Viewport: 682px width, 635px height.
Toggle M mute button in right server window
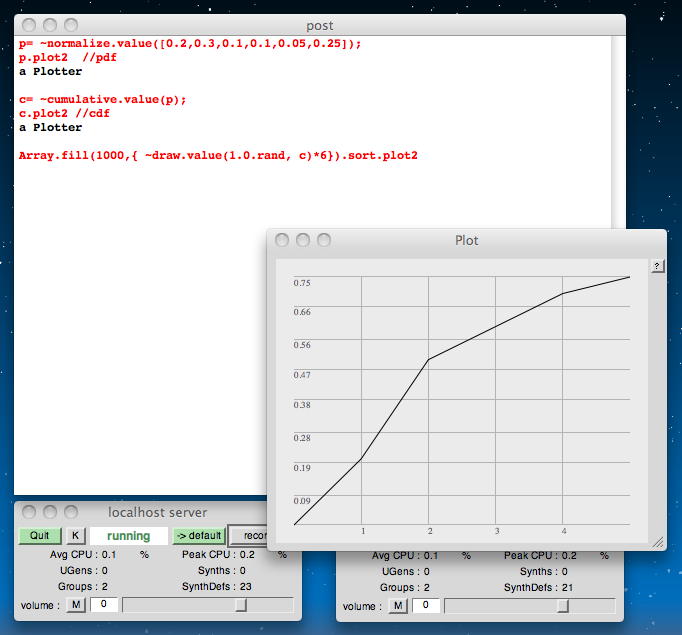pyautogui.click(x=398, y=605)
